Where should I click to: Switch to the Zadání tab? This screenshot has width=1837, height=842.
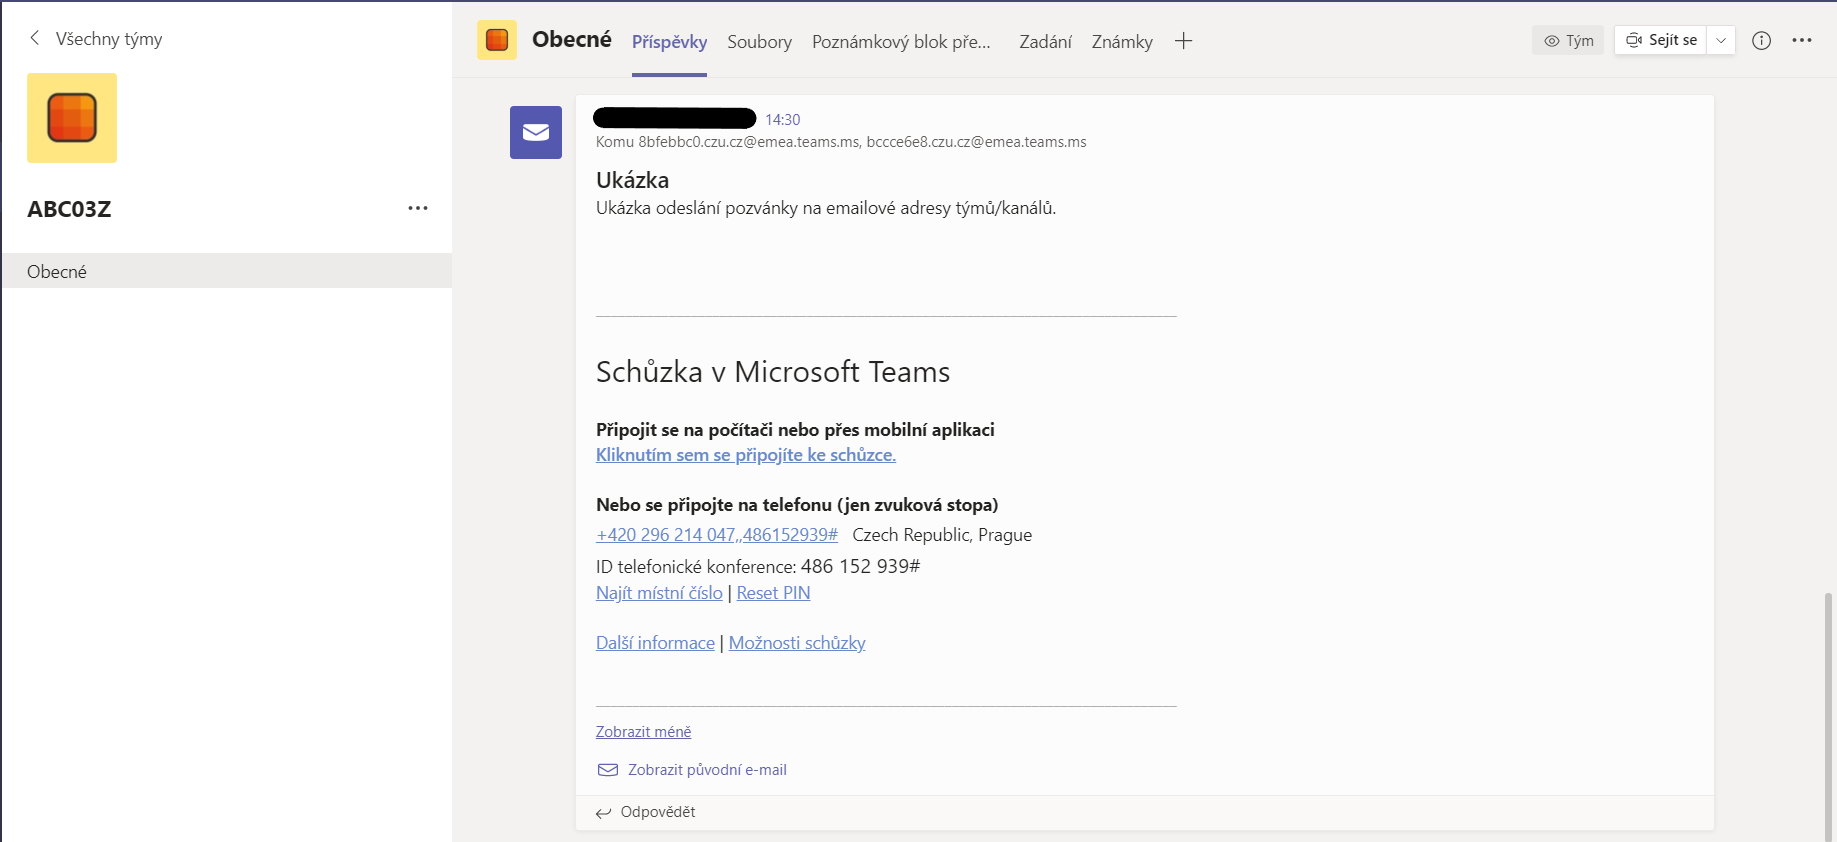tap(1045, 42)
